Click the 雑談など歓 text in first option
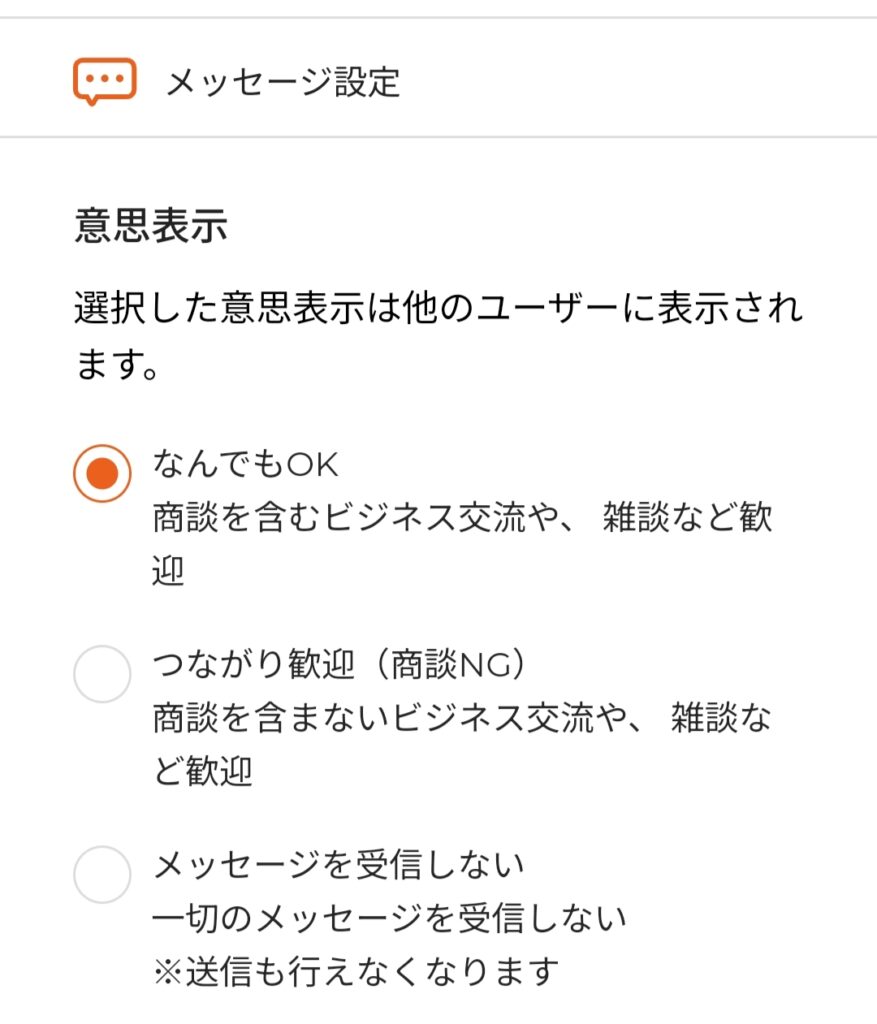The width and height of the screenshot is (877, 1024). [687, 519]
